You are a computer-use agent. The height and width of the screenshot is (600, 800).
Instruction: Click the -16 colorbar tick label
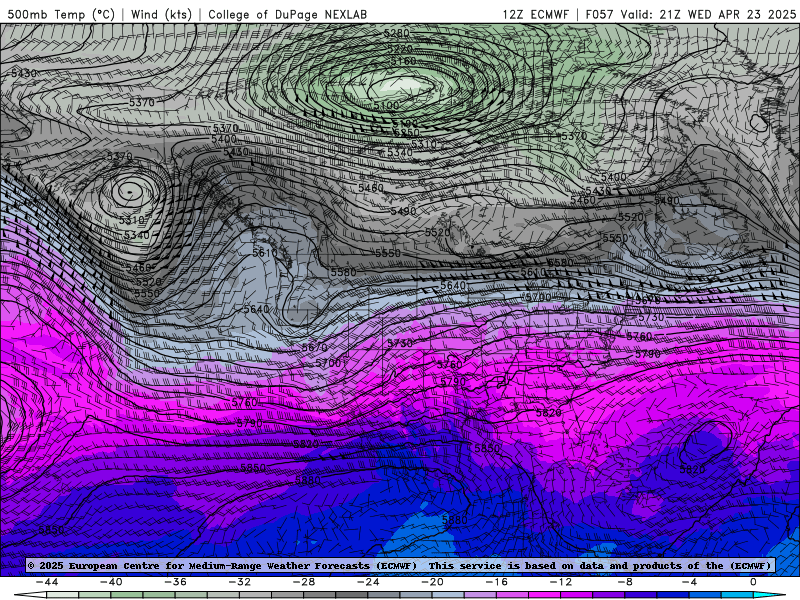[497, 582]
